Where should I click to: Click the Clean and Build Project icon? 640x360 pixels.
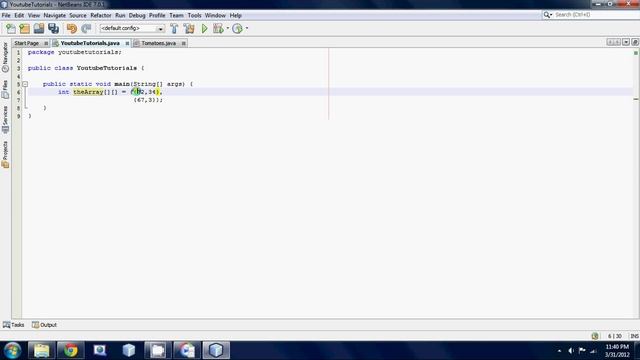[x=189, y=29]
